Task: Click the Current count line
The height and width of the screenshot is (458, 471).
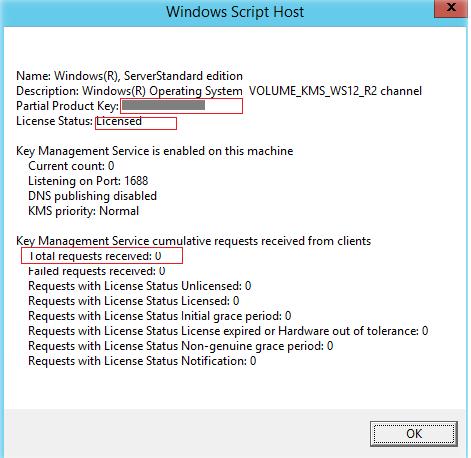Action: (71, 166)
